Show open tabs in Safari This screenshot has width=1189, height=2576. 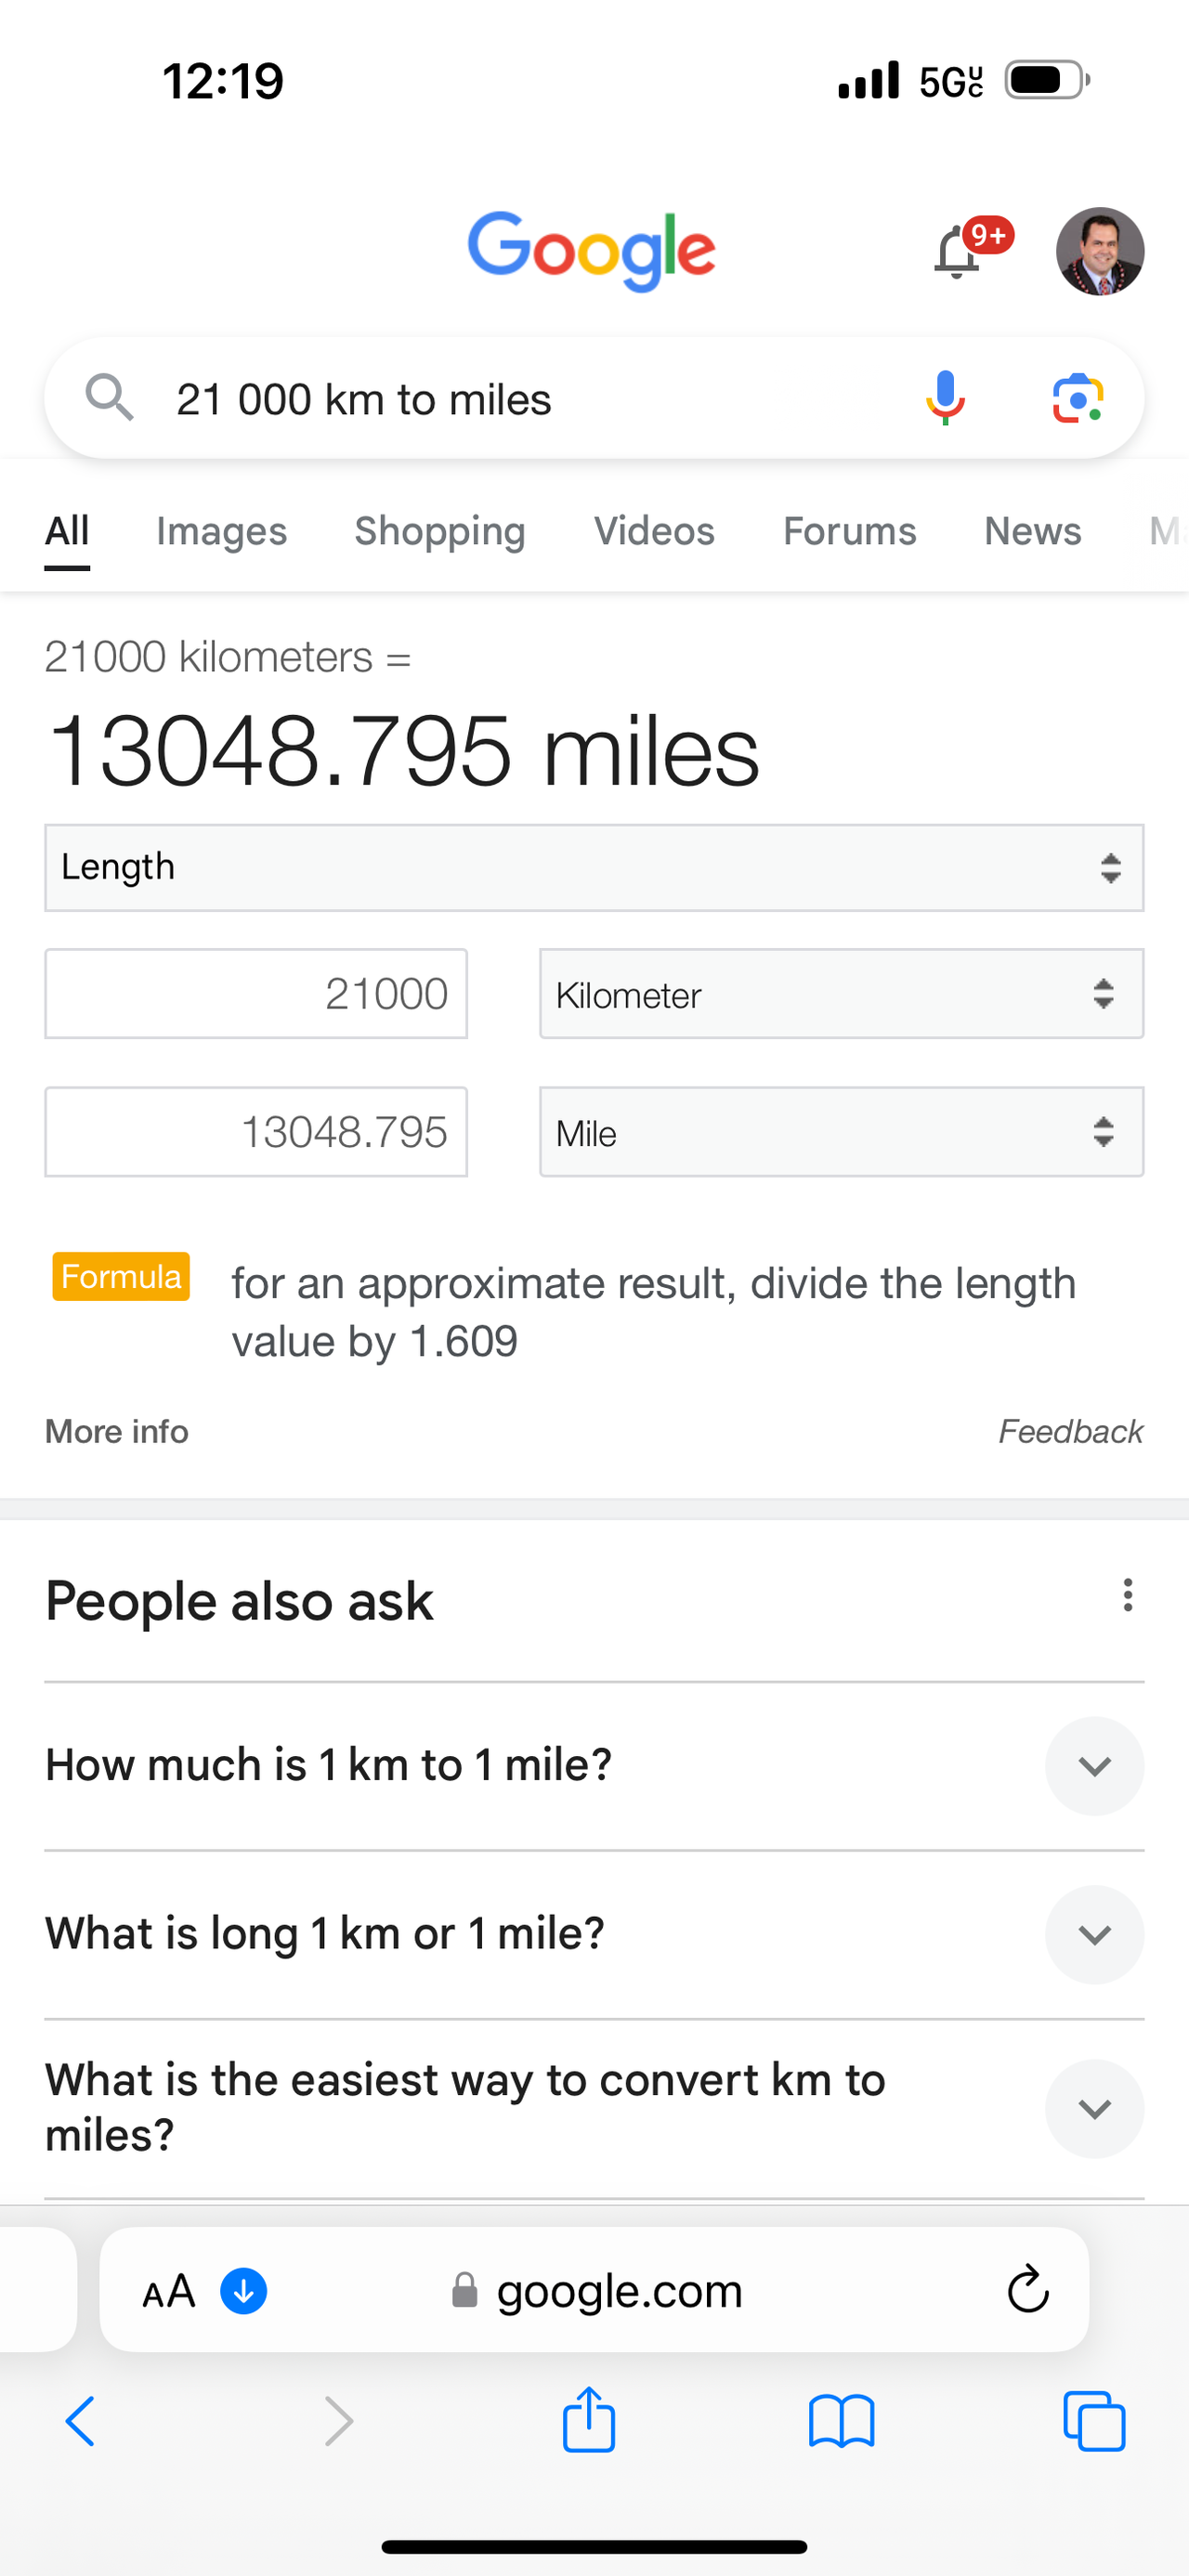[x=1094, y=2421]
